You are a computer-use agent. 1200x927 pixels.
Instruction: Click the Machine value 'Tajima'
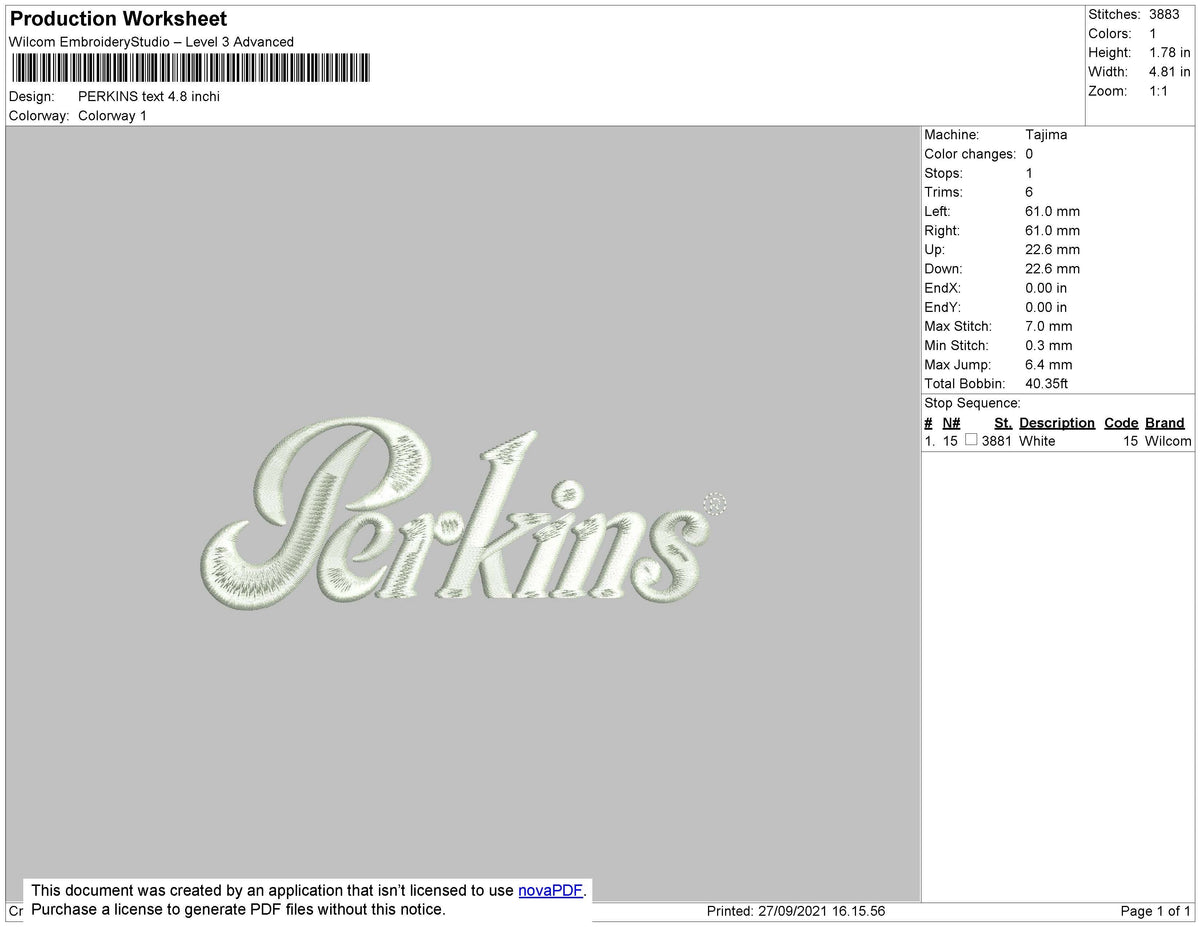(x=1046, y=134)
